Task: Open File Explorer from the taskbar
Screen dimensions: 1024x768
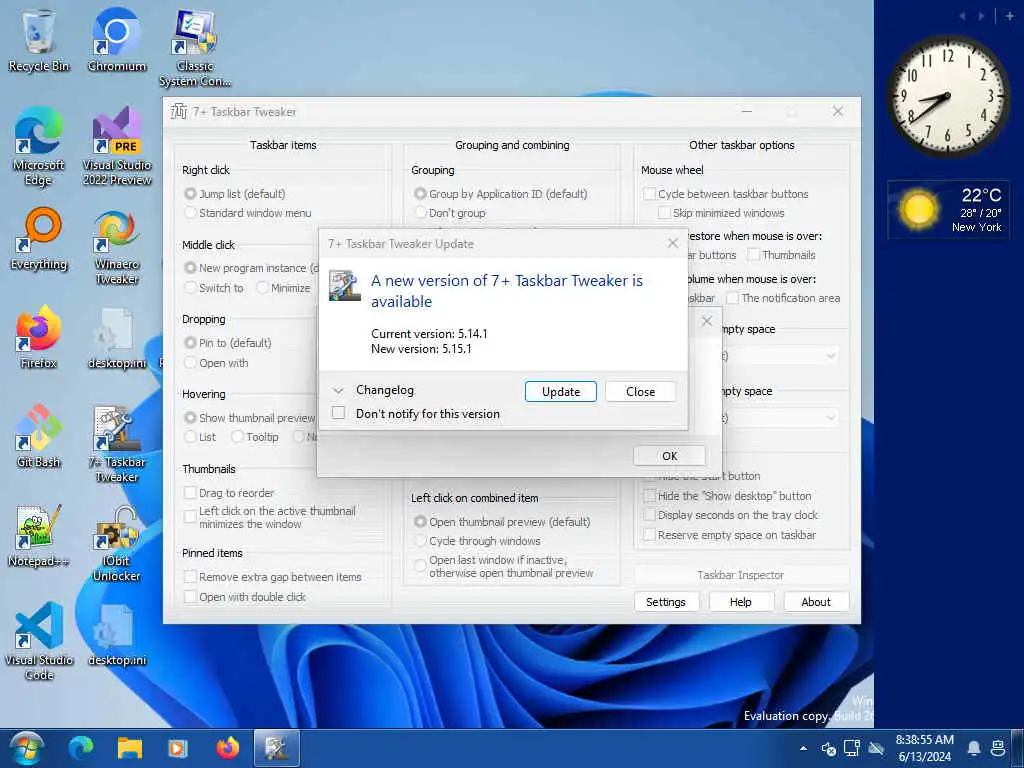Action: pos(130,748)
